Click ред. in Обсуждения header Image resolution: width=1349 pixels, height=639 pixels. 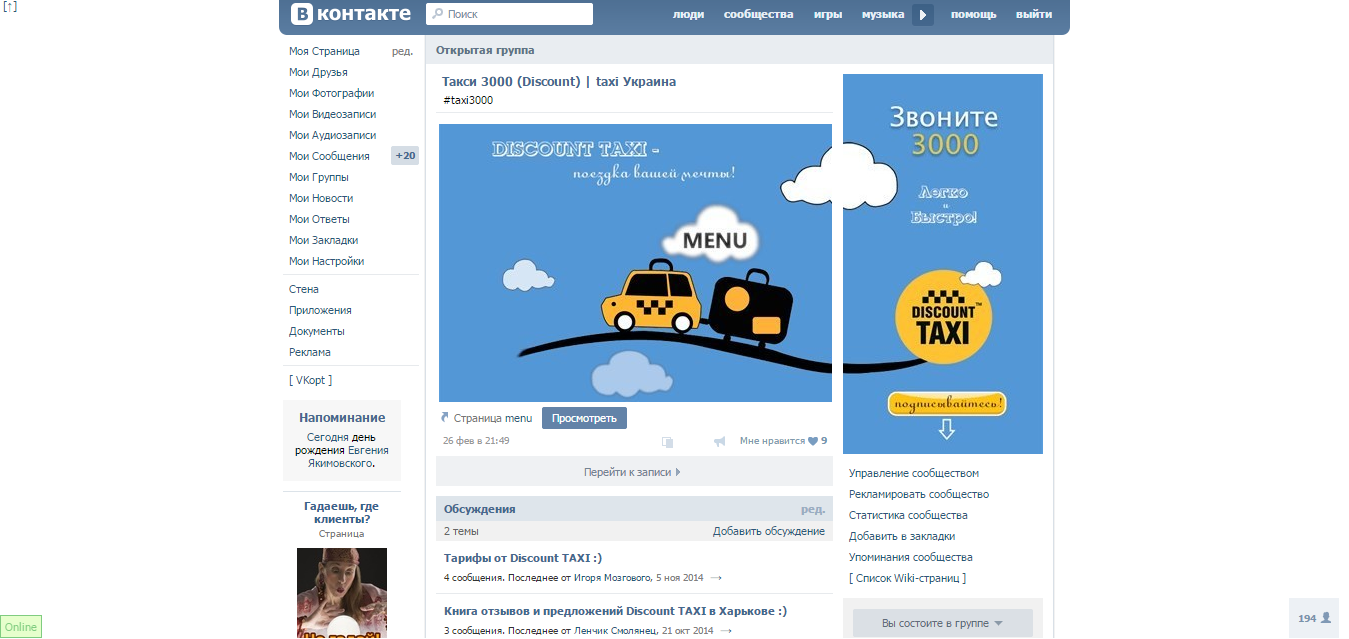[x=813, y=509]
